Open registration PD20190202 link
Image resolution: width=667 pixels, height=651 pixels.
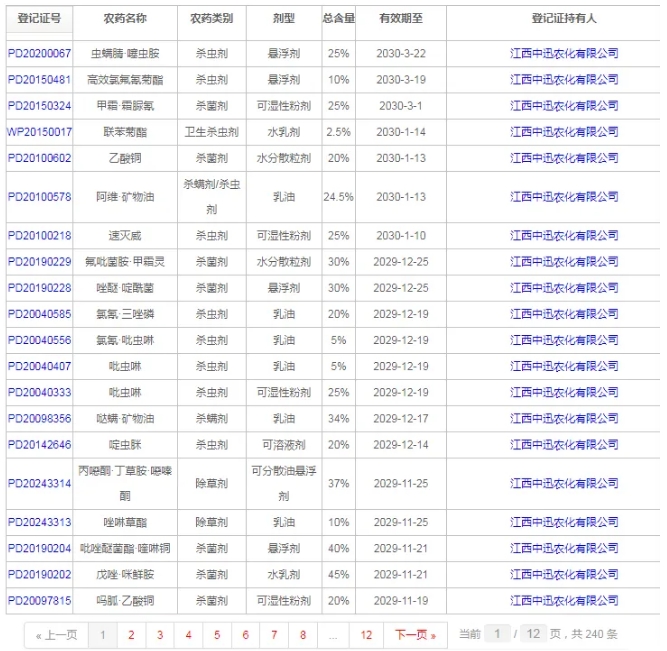(40, 574)
